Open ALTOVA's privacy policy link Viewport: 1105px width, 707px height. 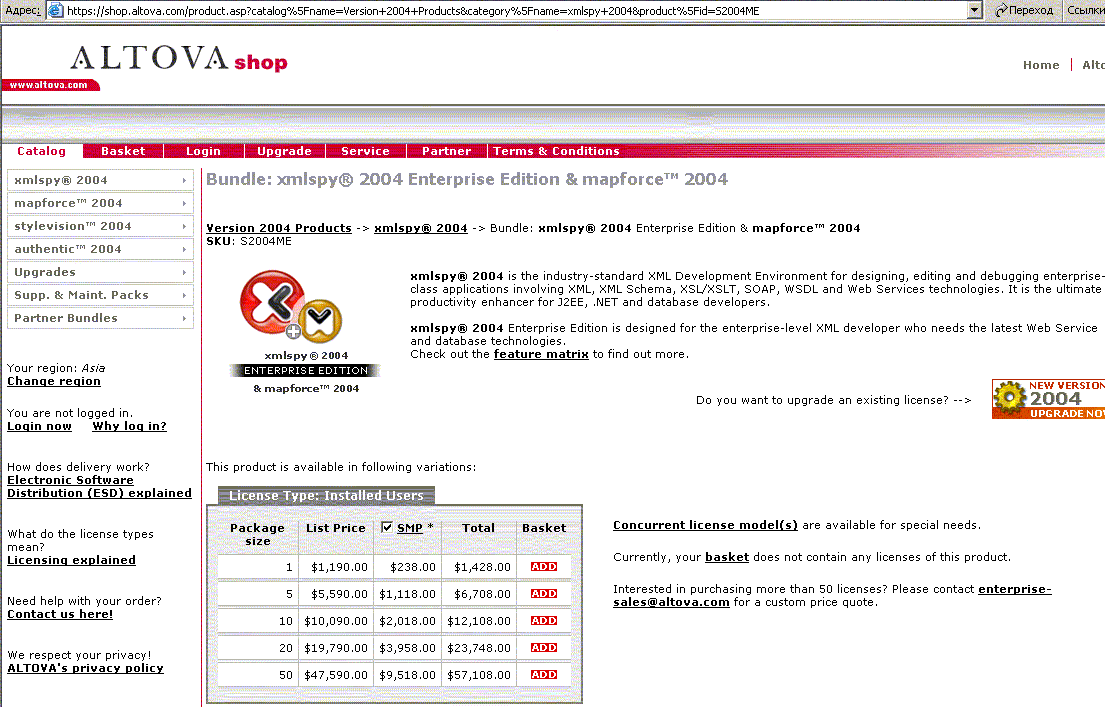pyautogui.click(x=85, y=668)
